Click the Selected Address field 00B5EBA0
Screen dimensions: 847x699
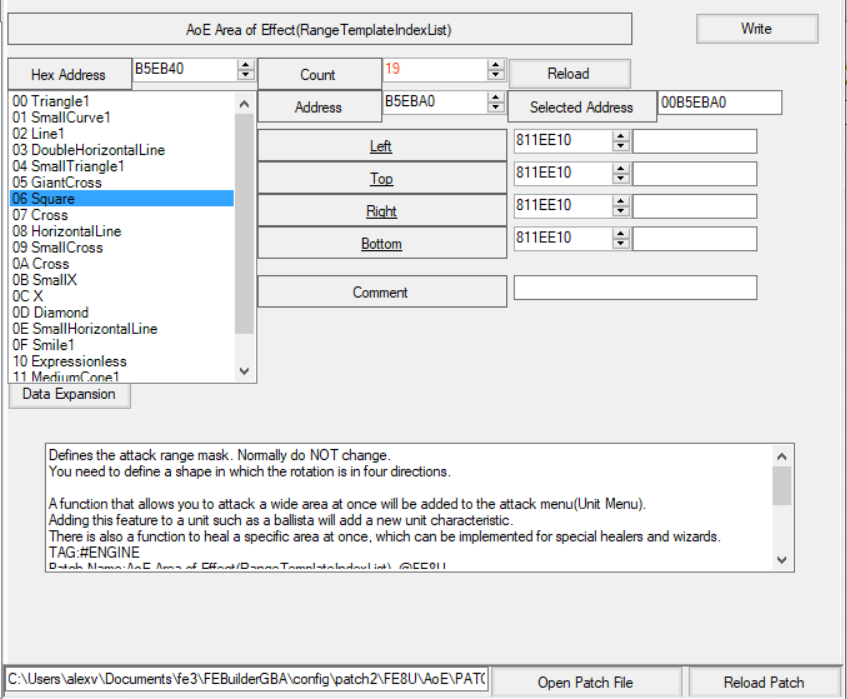point(720,103)
